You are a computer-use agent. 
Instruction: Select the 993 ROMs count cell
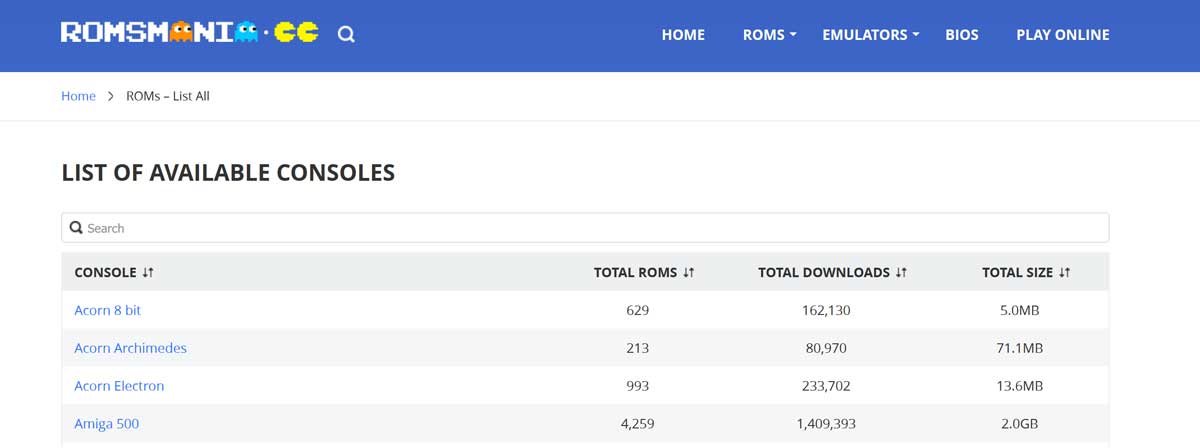point(638,386)
